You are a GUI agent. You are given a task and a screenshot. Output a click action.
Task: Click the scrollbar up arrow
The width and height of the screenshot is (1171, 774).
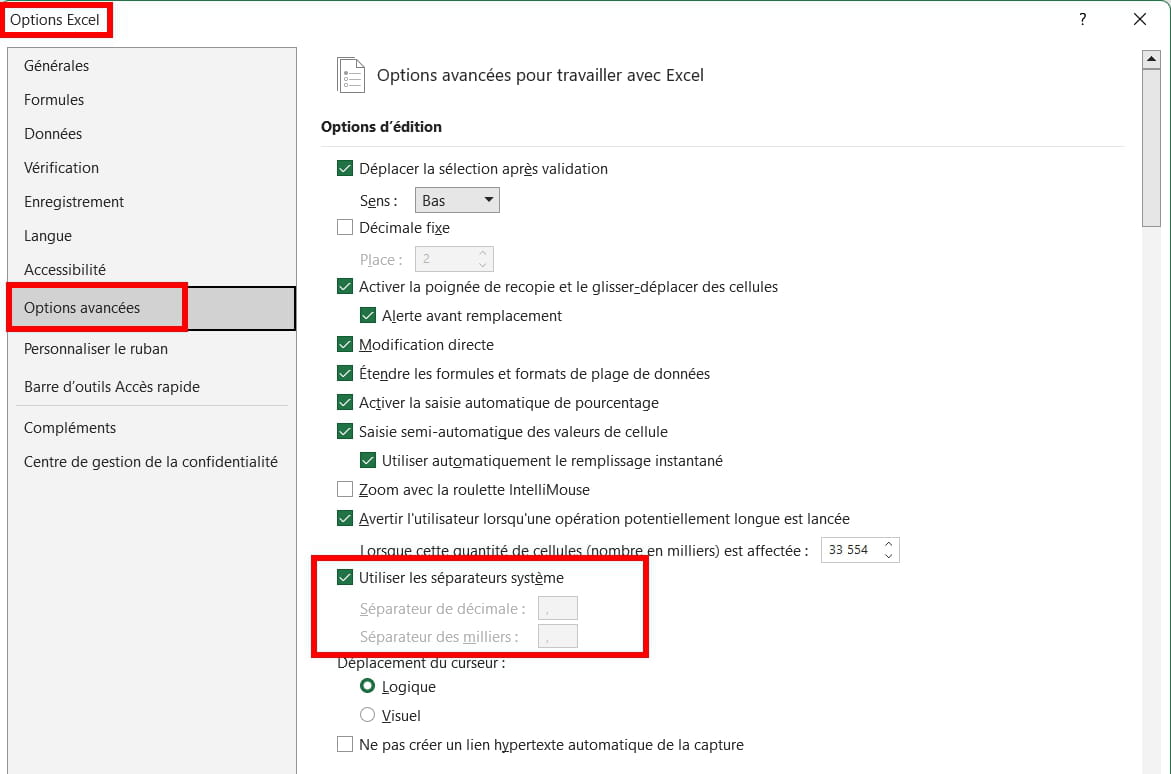click(x=1151, y=59)
